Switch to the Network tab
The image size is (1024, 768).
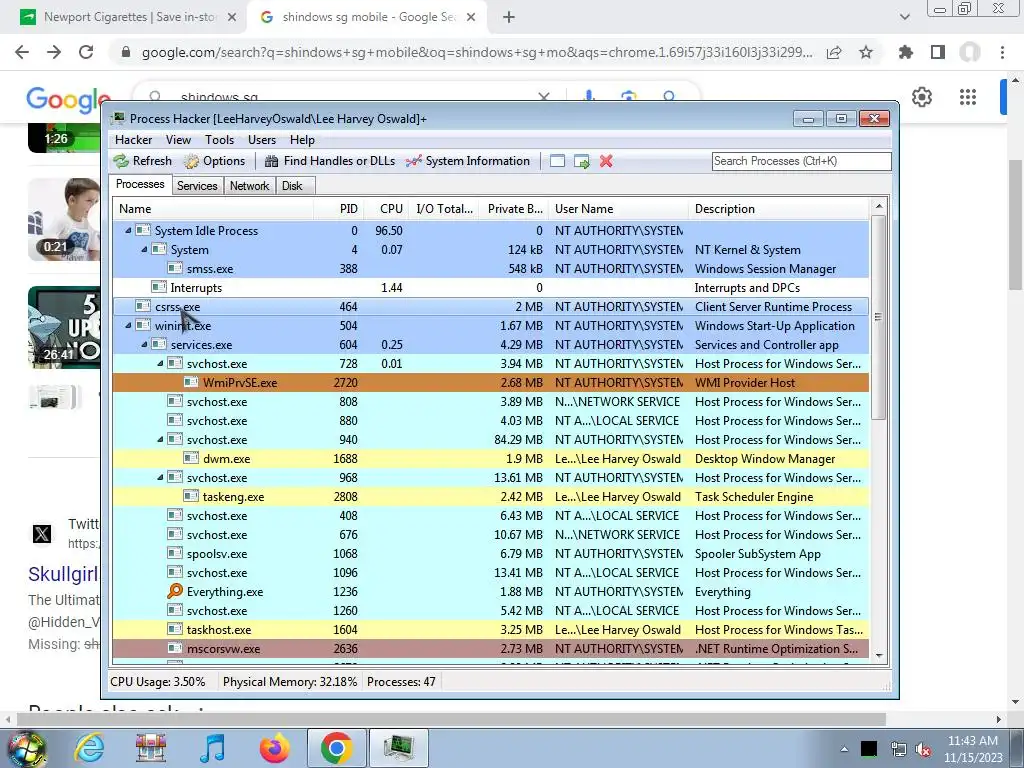point(249,186)
